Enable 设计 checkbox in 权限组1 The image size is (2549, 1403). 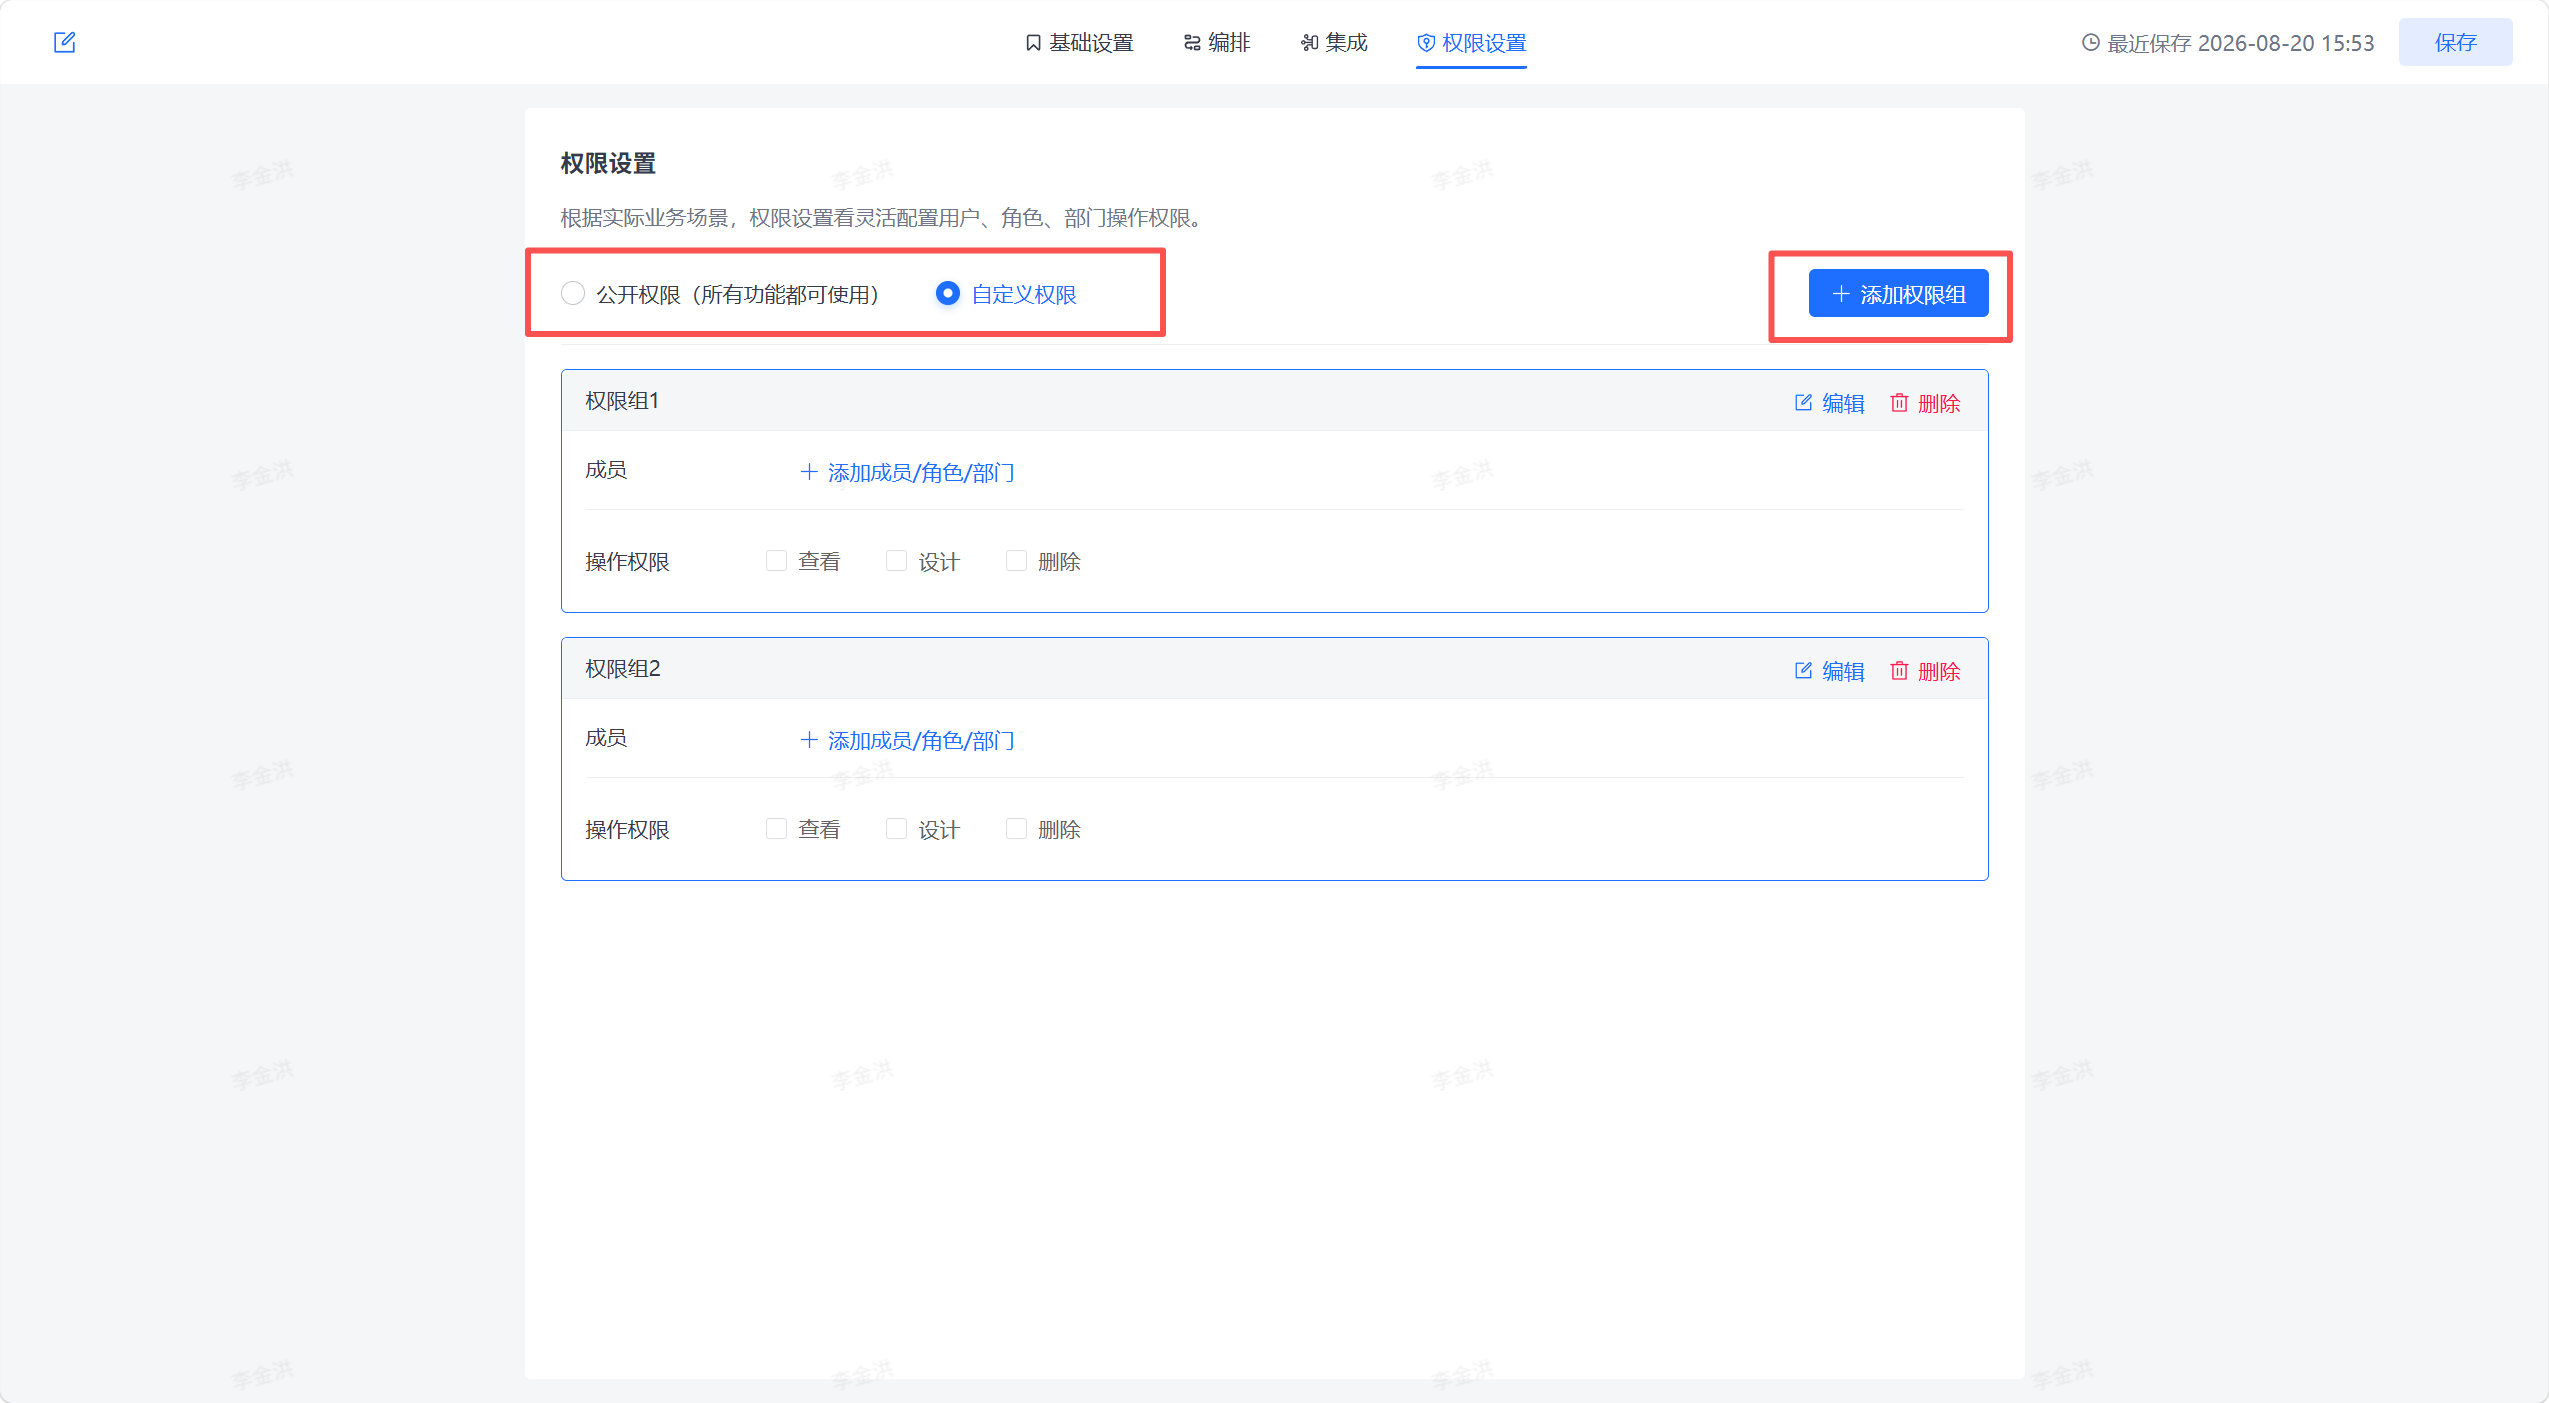(896, 561)
